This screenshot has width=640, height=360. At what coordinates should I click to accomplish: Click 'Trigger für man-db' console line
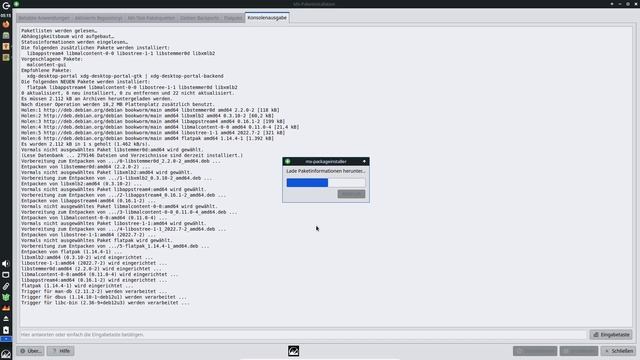94,291
